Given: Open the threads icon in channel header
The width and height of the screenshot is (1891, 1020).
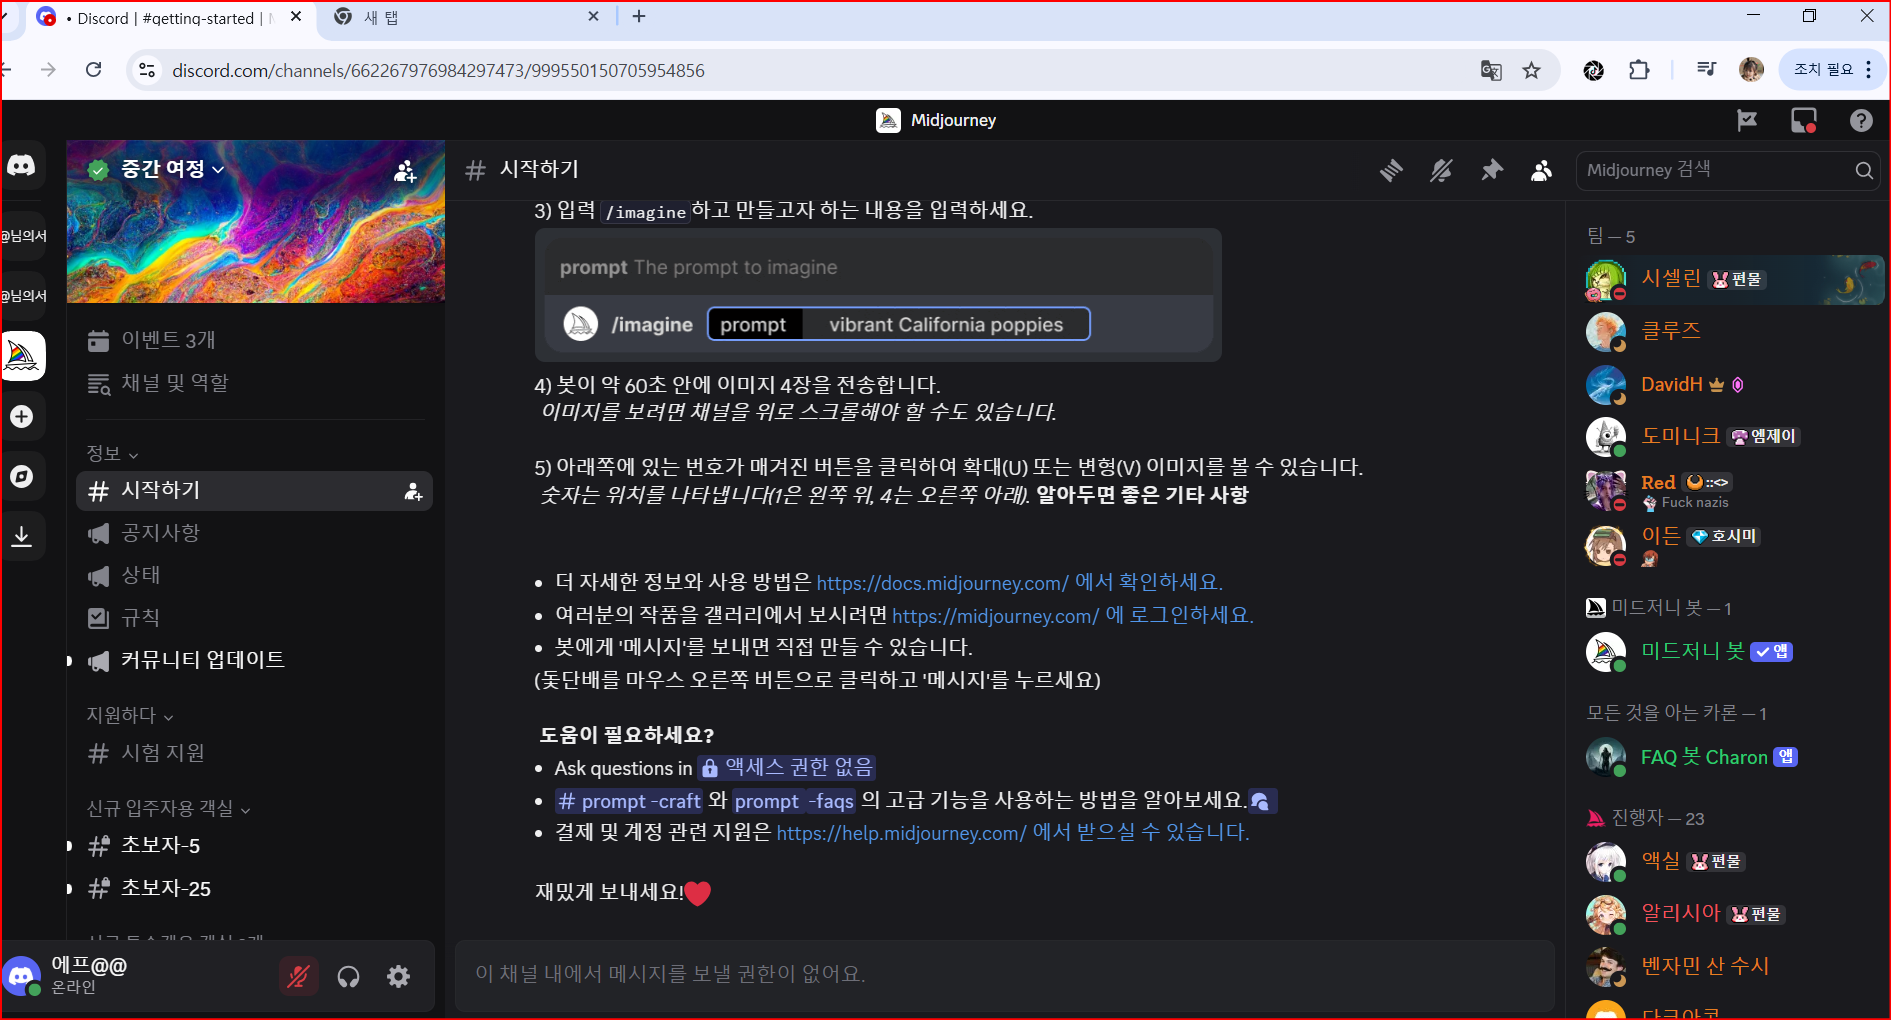Looking at the screenshot, I should point(1391,171).
